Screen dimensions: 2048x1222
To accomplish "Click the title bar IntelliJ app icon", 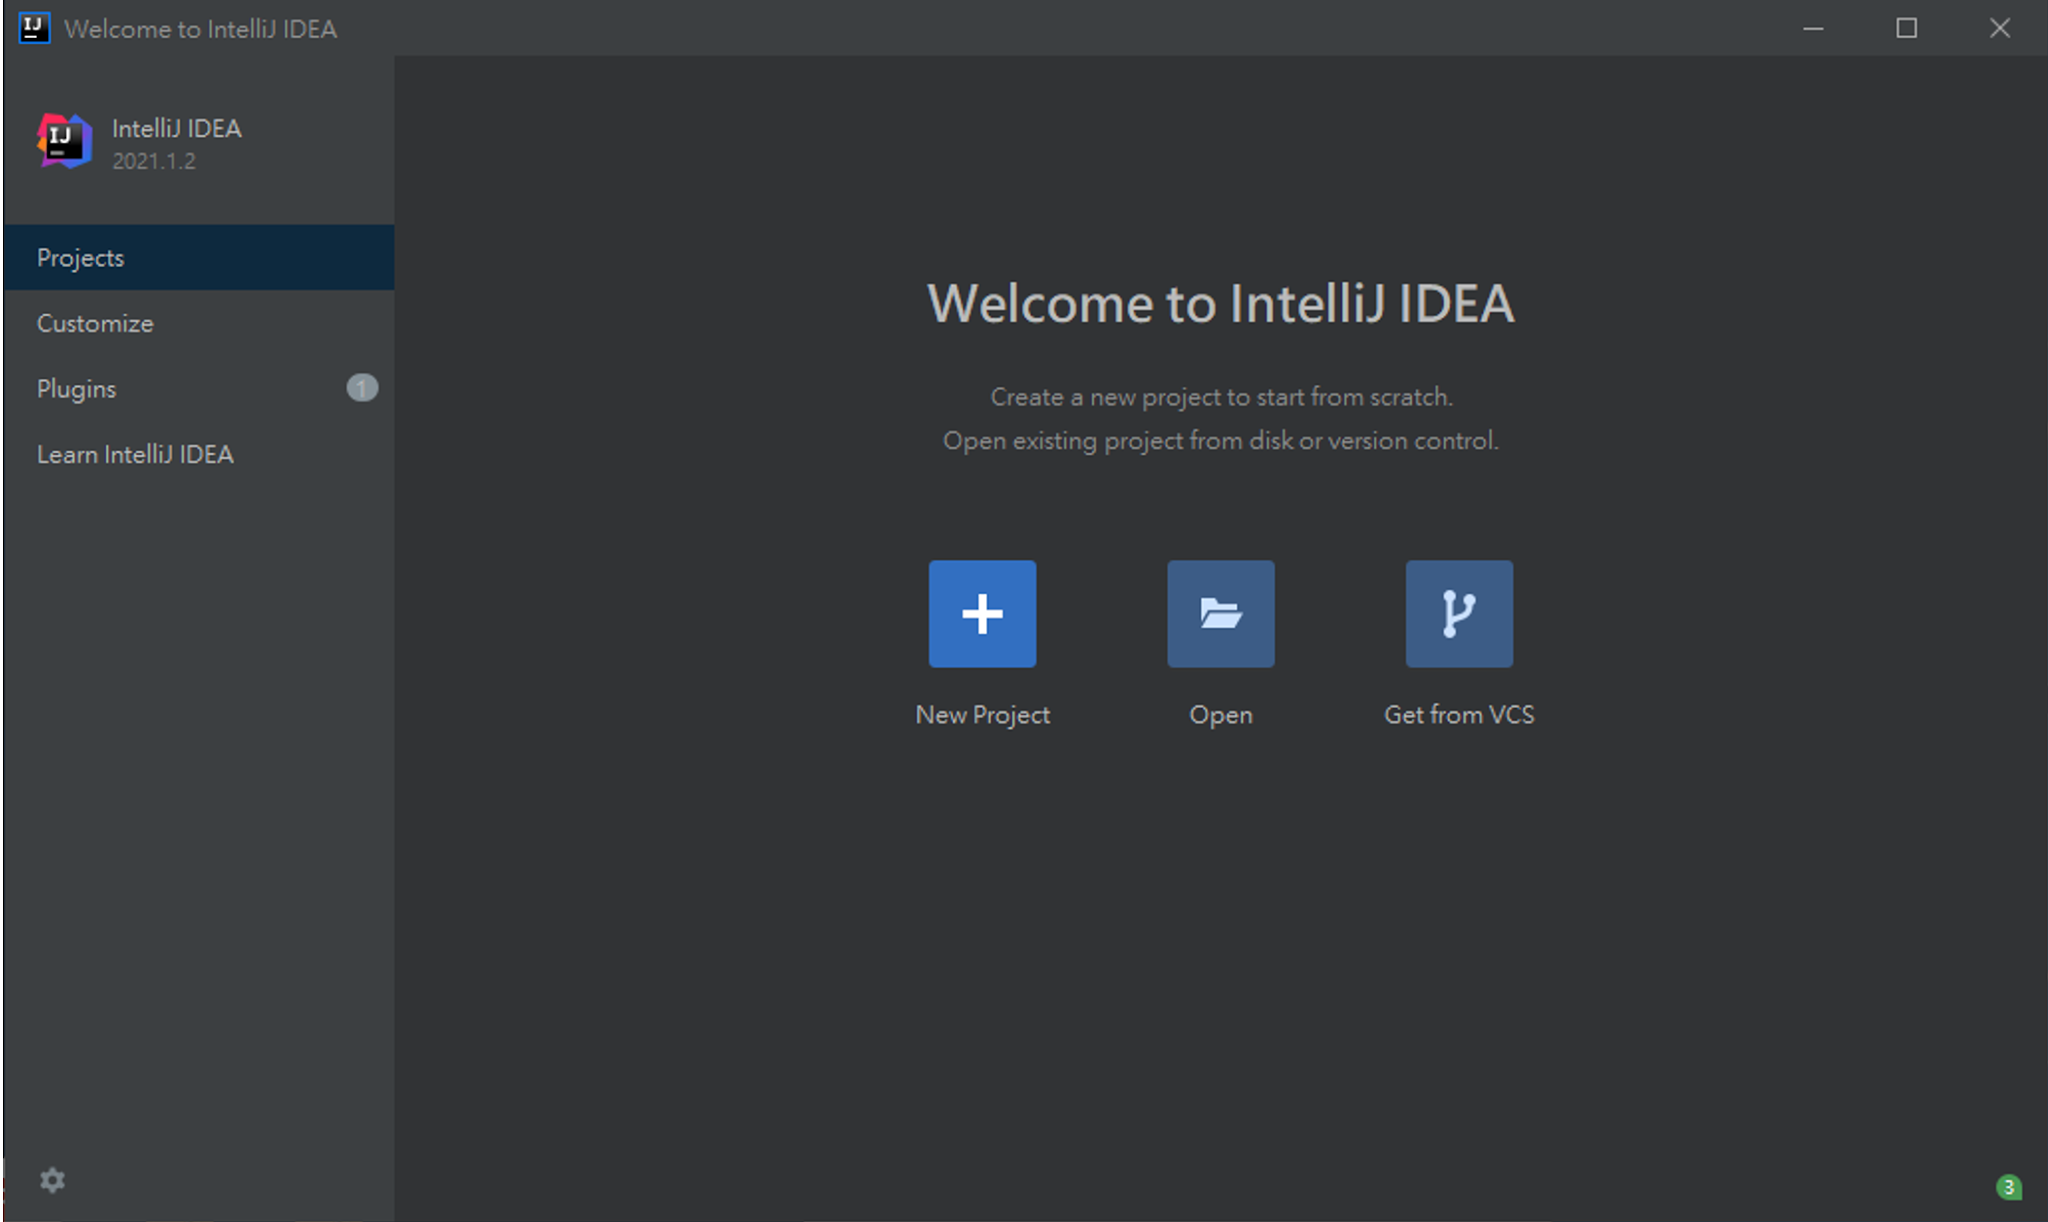I will 34,28.
